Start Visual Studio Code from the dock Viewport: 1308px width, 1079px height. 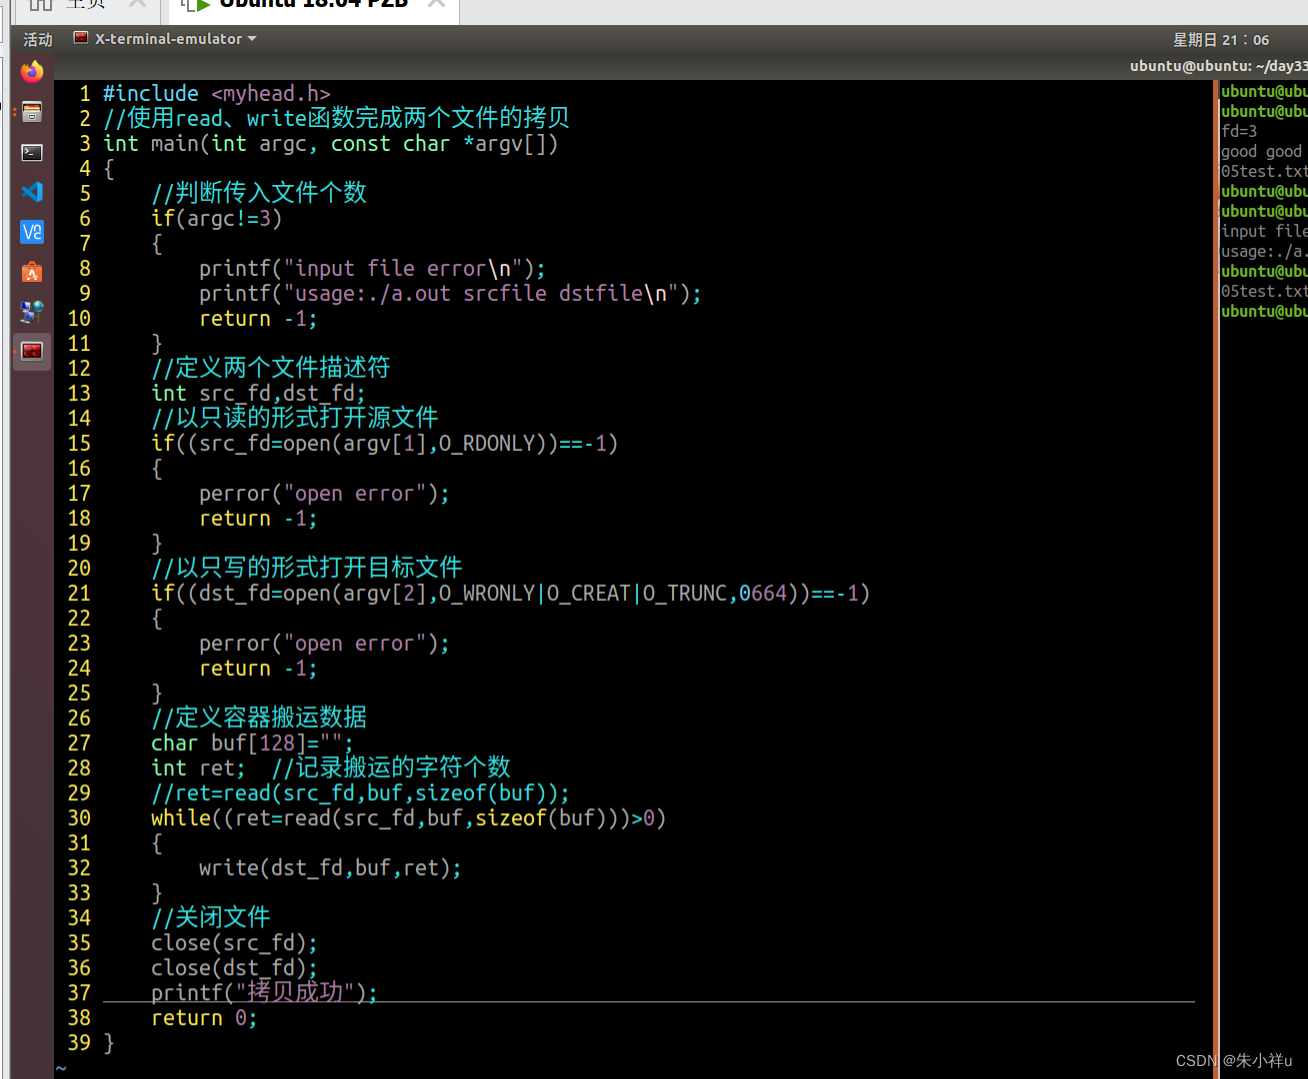pos(31,192)
